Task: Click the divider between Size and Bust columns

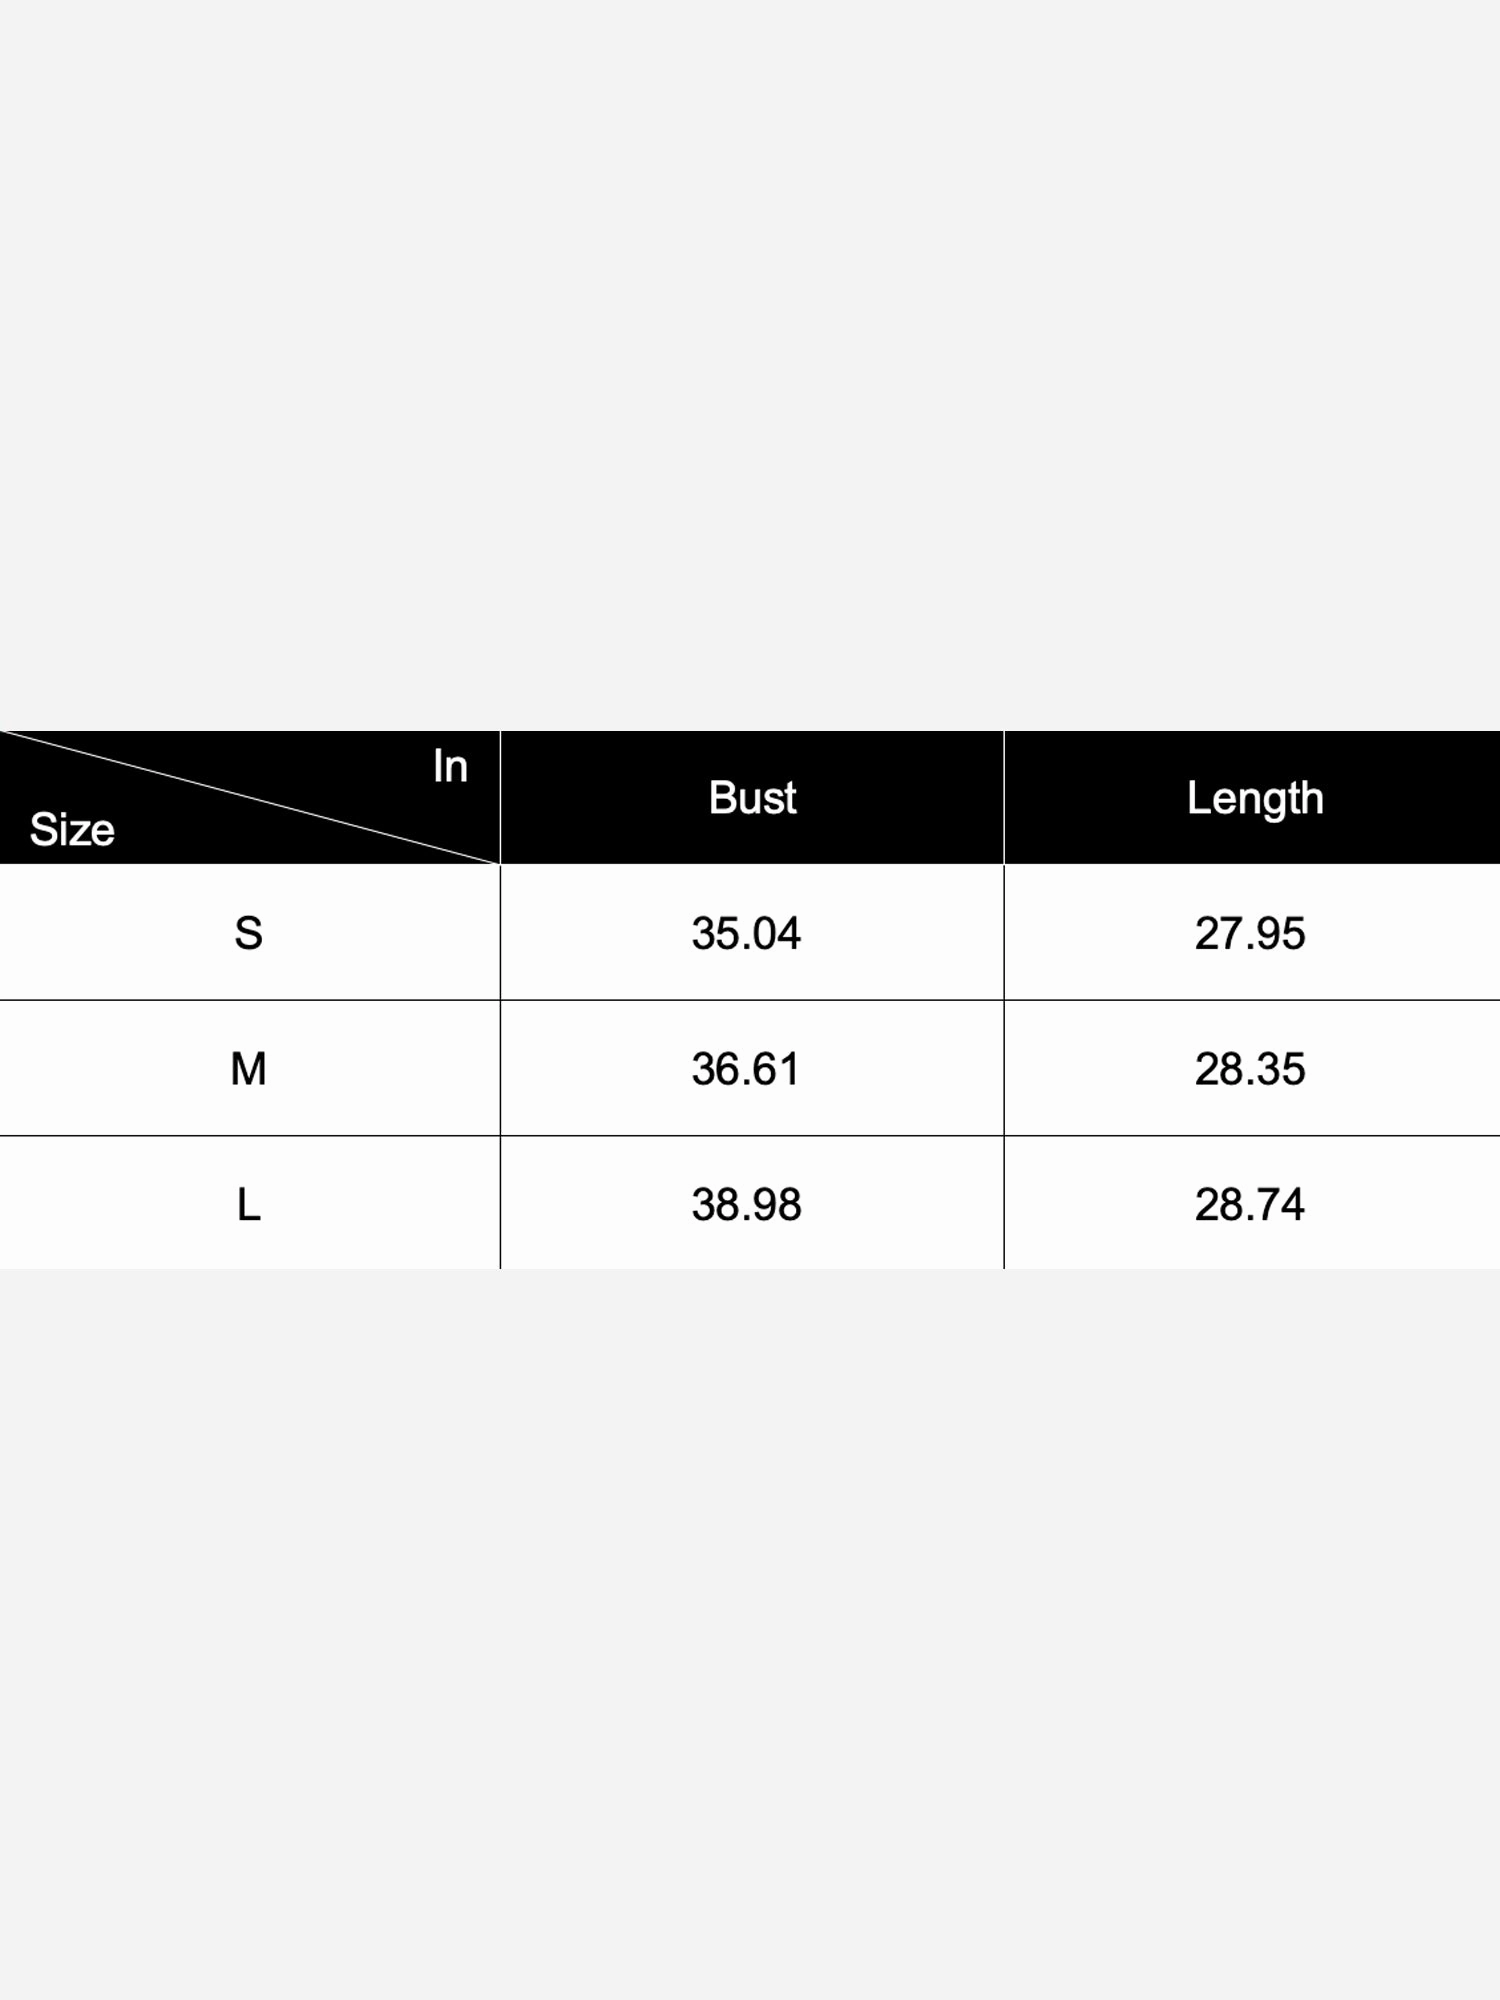Action: (500, 1000)
